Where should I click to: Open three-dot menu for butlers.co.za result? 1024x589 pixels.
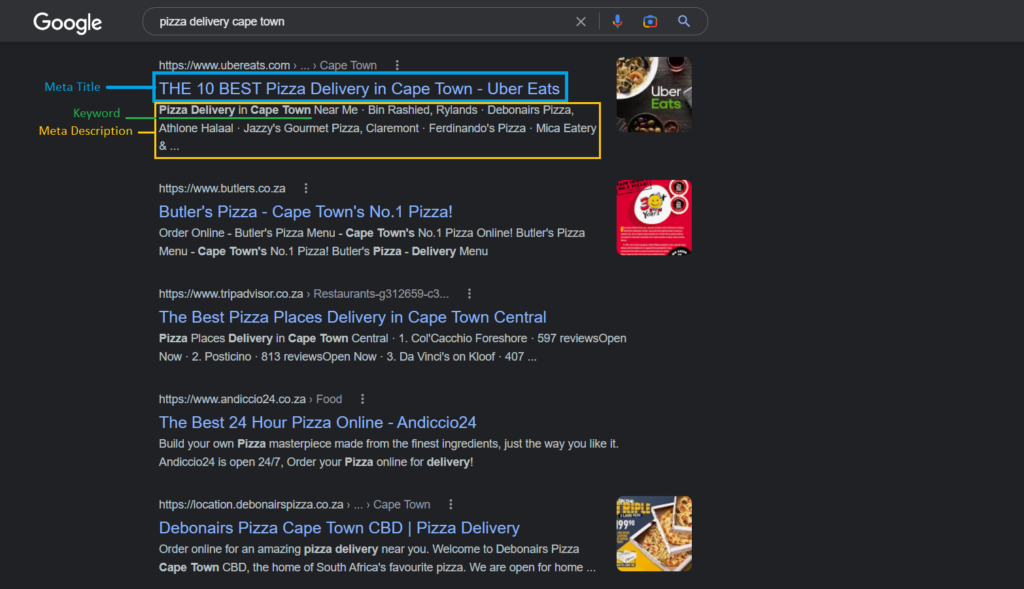click(306, 188)
